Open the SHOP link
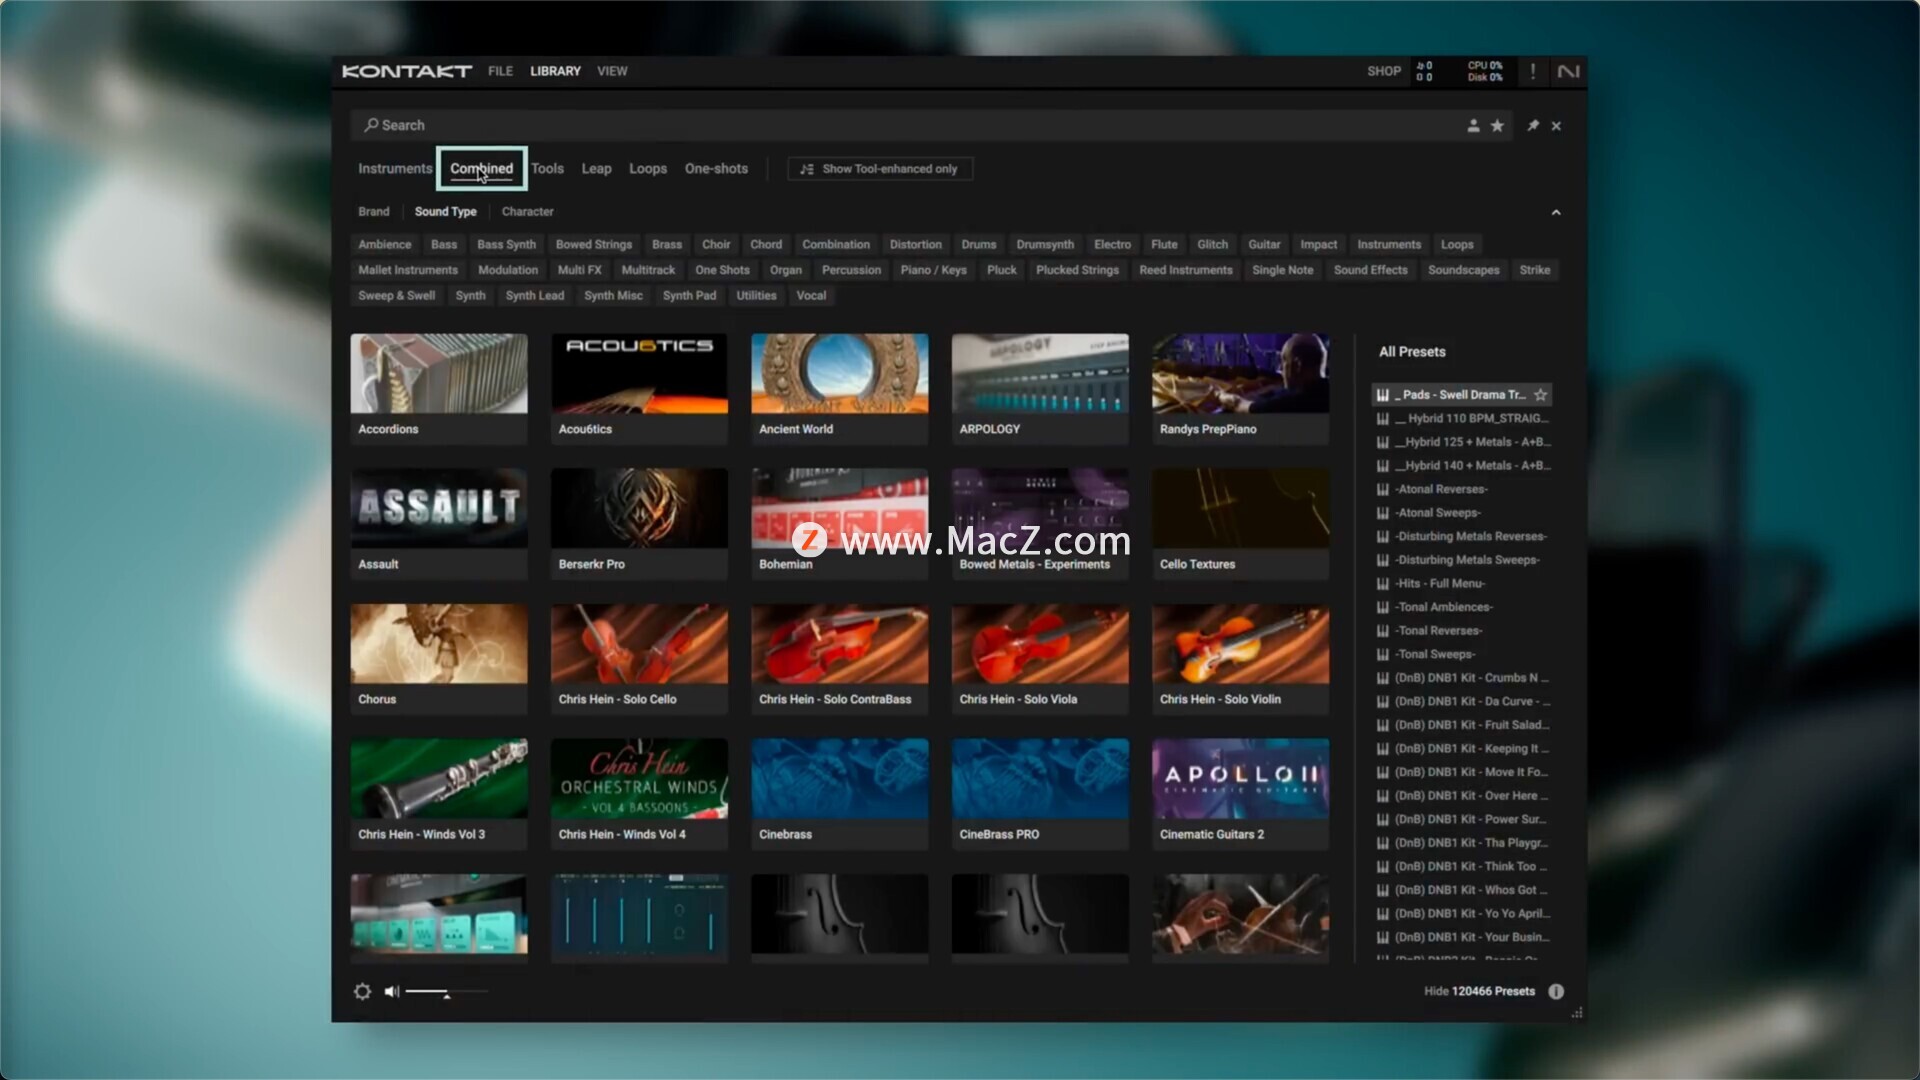The height and width of the screenshot is (1080, 1920). click(1384, 71)
